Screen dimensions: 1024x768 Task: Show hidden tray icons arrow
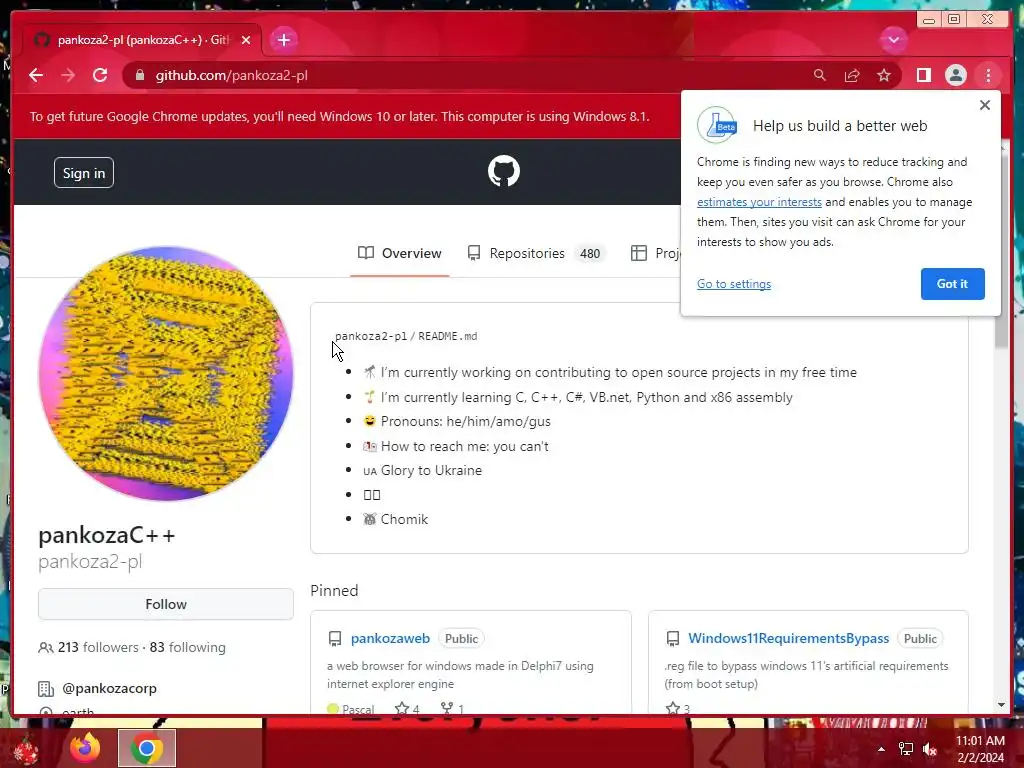(881, 749)
